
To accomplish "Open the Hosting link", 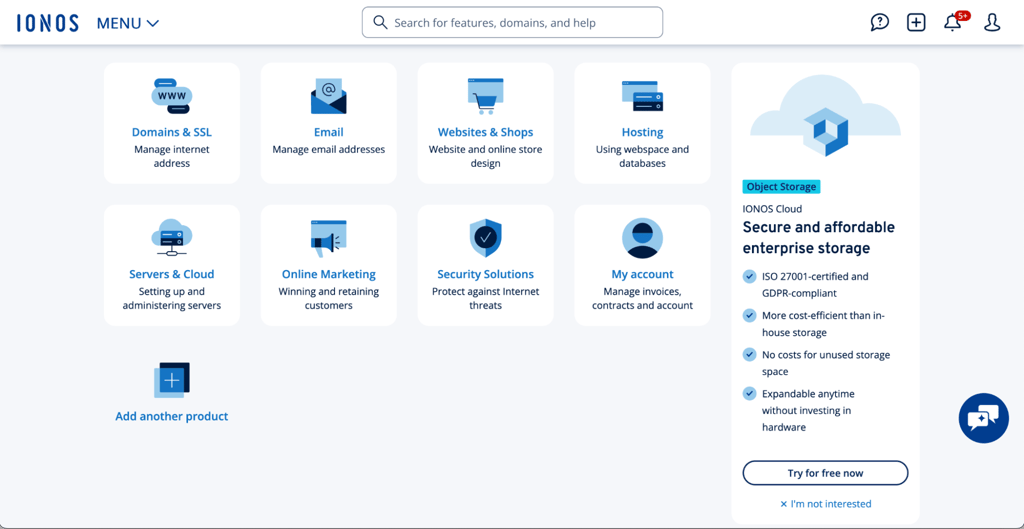I will pyautogui.click(x=643, y=132).
